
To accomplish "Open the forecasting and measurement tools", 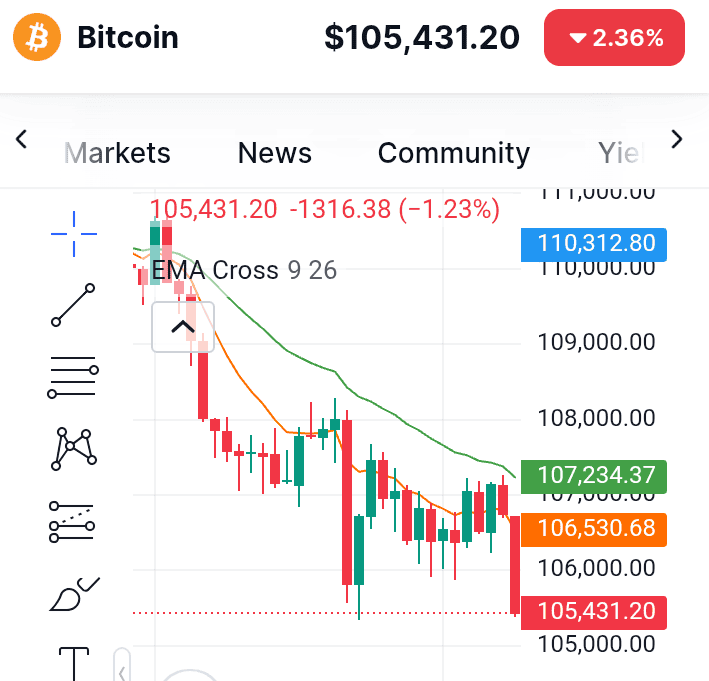I will pyautogui.click(x=74, y=522).
